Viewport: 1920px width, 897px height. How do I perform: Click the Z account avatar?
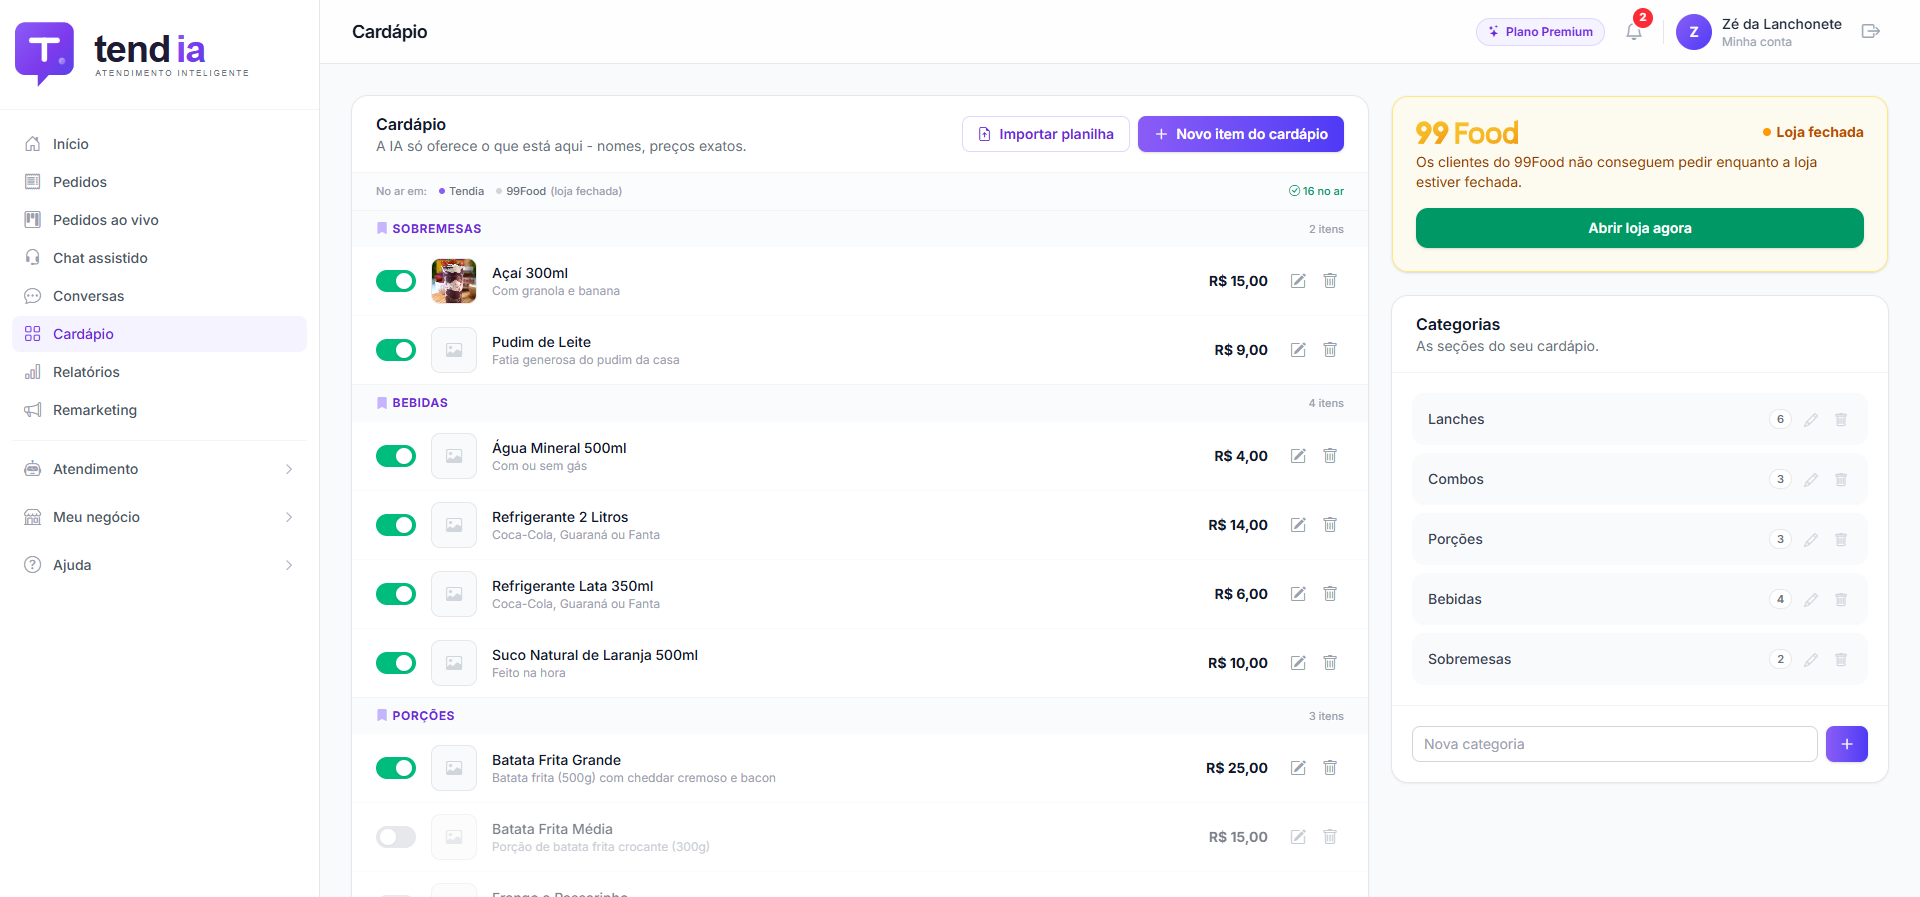tap(1694, 32)
